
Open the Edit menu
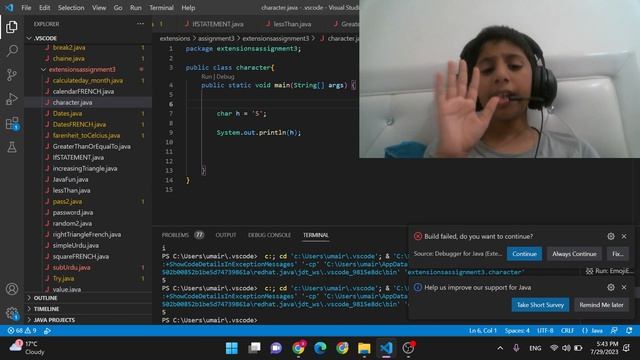pyautogui.click(x=44, y=8)
